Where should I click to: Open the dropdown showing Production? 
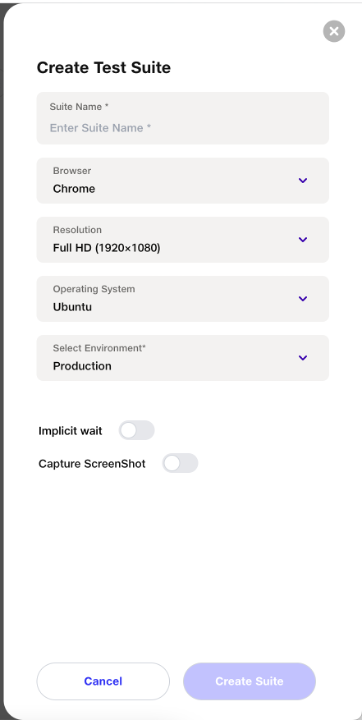click(x=183, y=358)
